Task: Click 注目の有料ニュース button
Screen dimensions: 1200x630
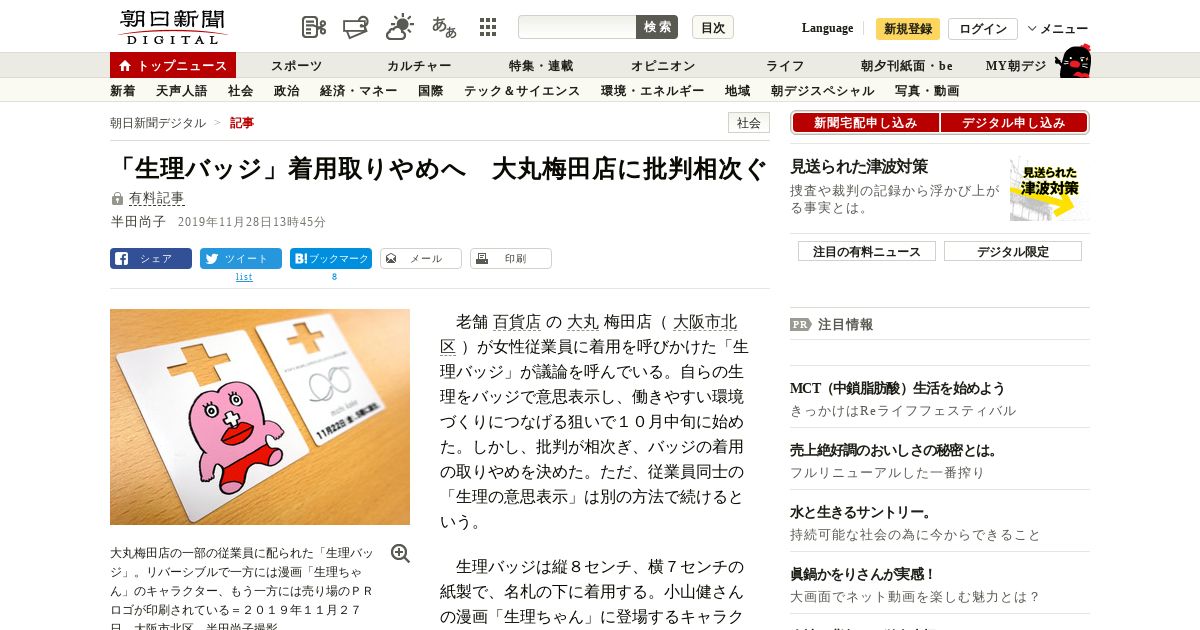Action: [867, 252]
